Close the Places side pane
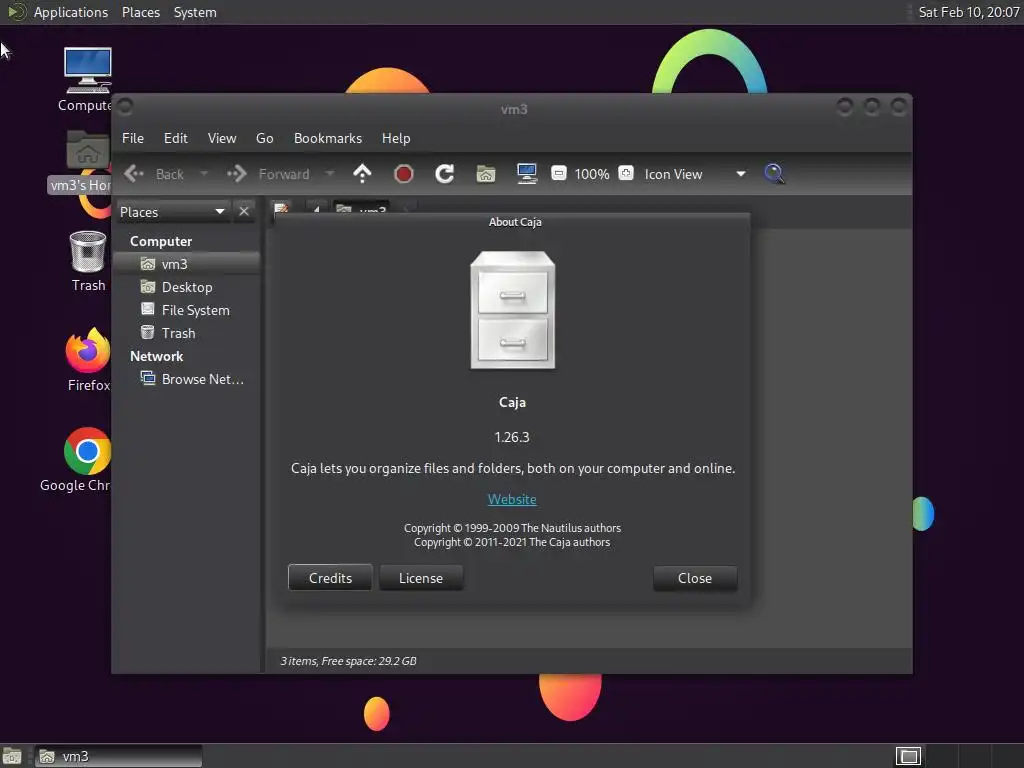 click(244, 212)
